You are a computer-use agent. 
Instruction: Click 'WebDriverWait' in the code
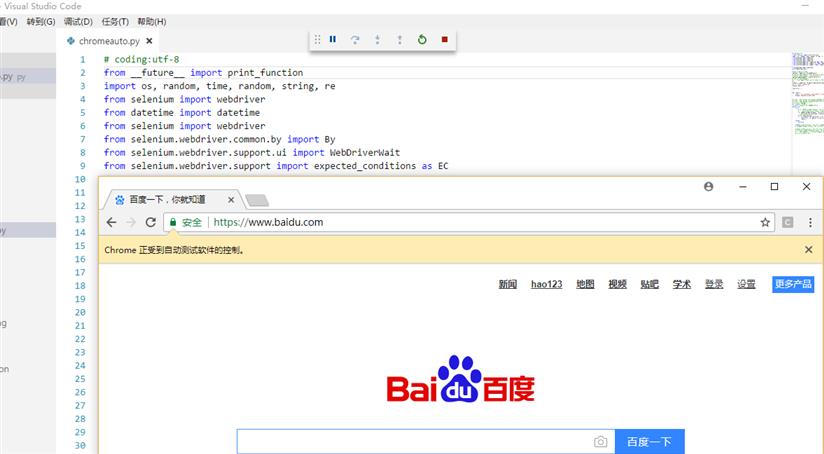coord(365,152)
